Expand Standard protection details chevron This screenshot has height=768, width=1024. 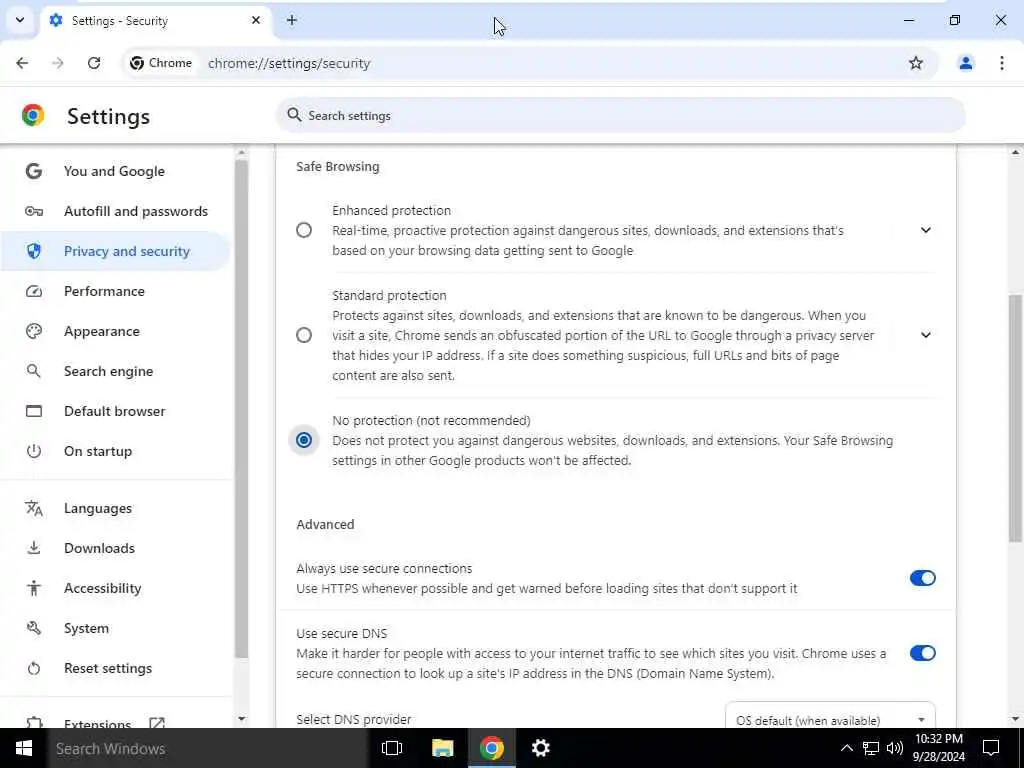tap(925, 335)
